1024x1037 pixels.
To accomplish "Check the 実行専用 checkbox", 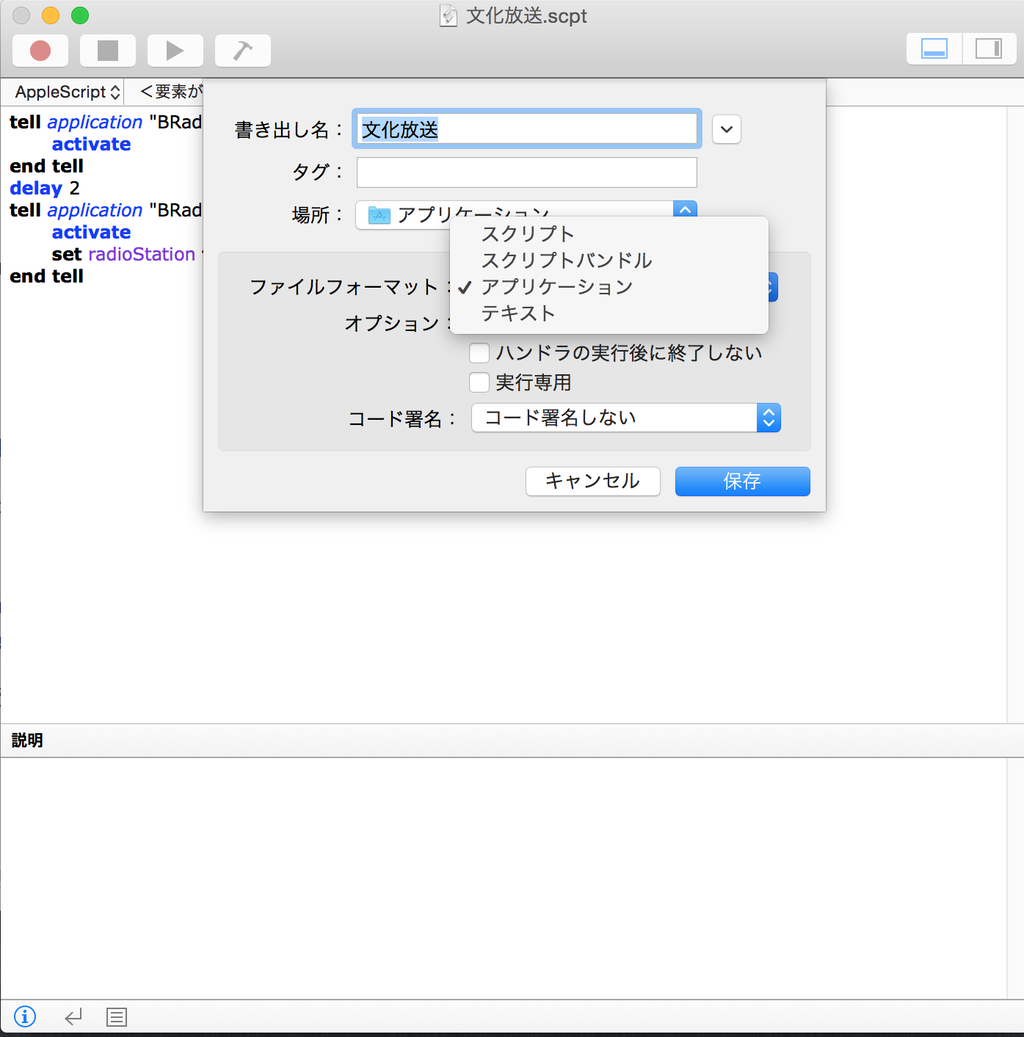I will [479, 382].
